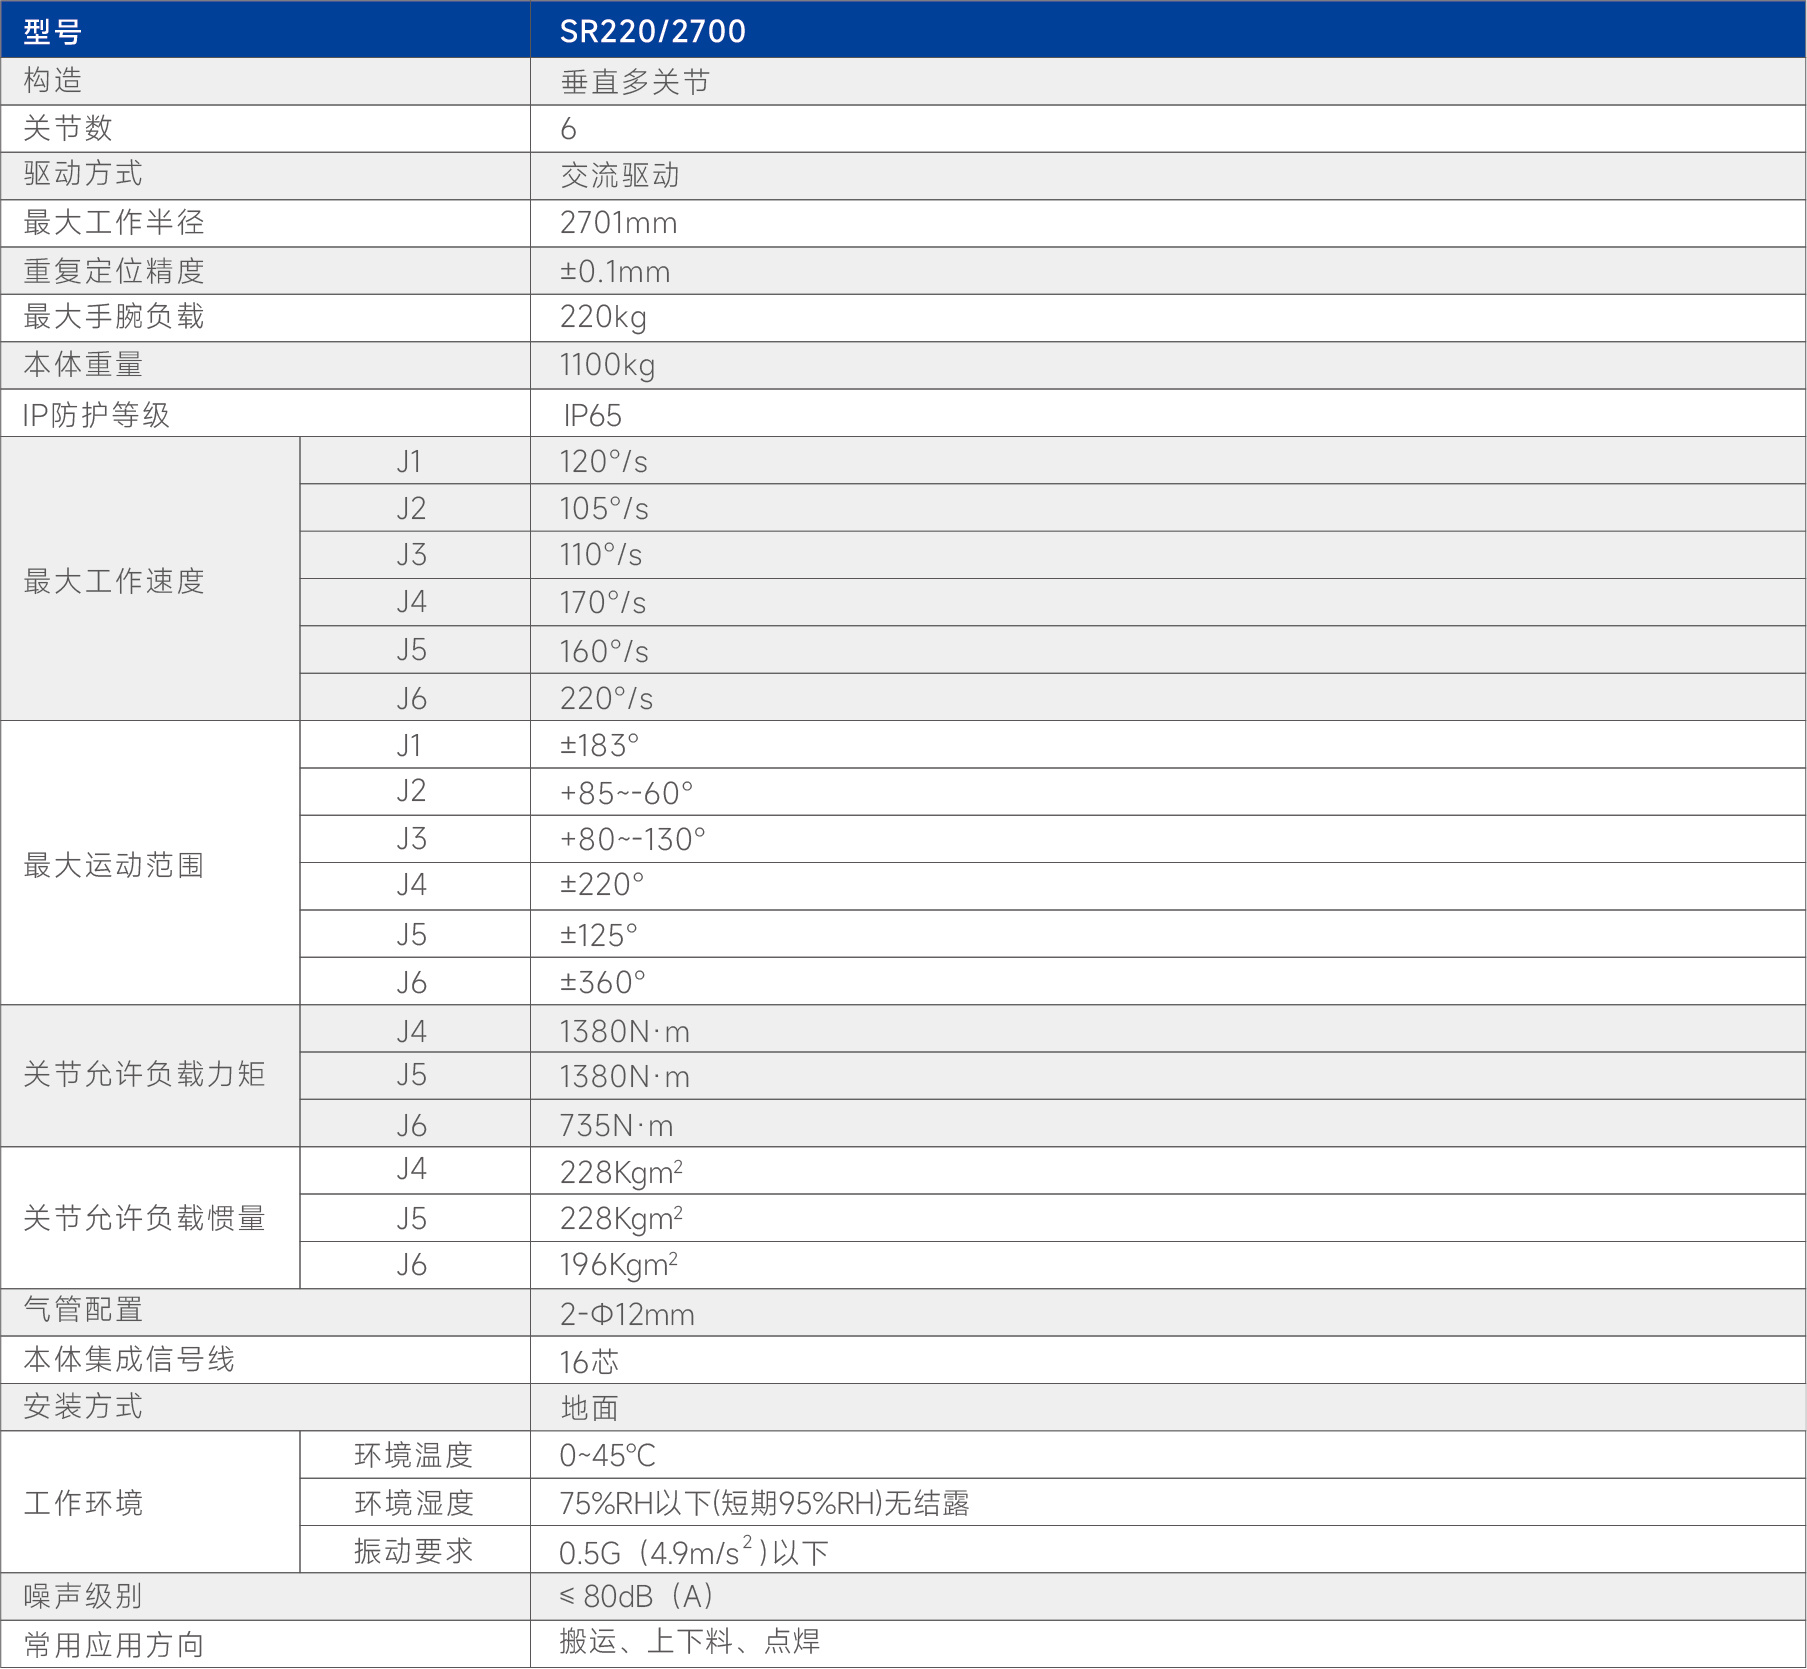Screen dimensions: 1807x1669
Task: Select the 0~45℃ ambient temperature value
Action: click(607, 1455)
